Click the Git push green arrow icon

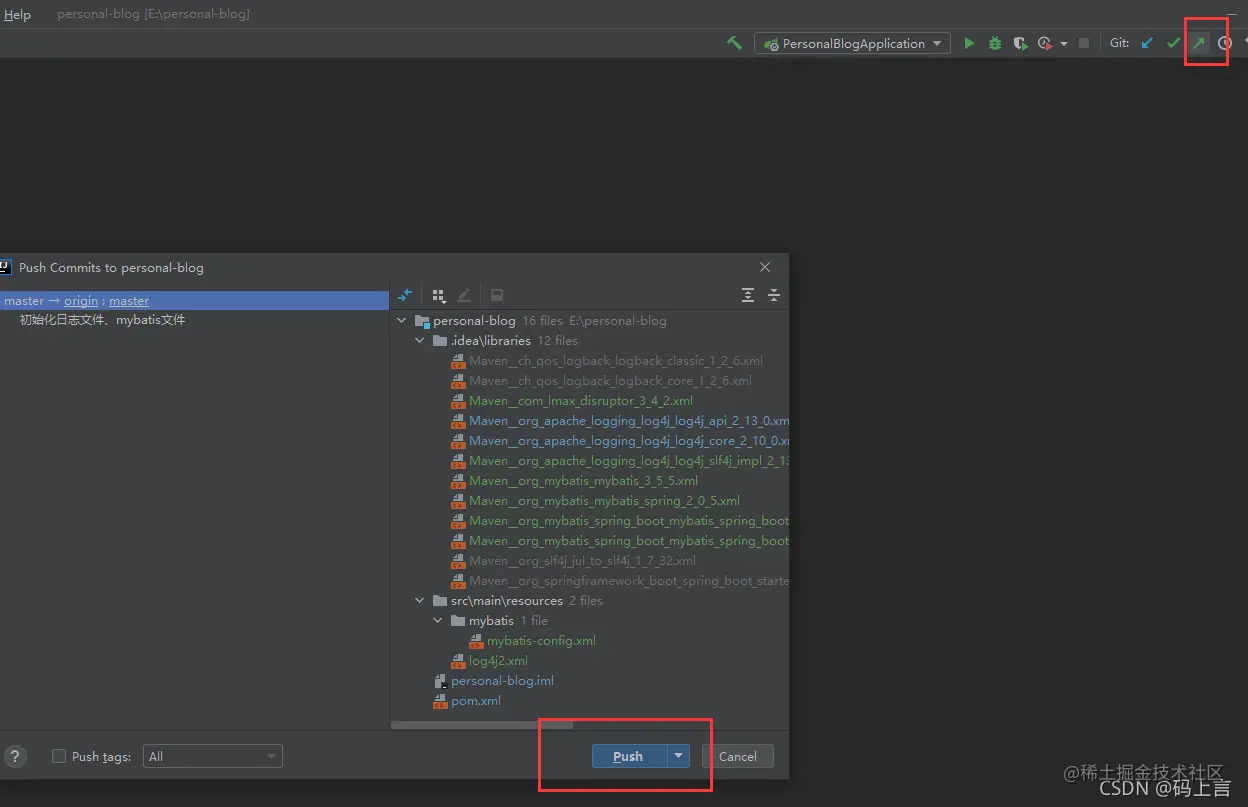(x=1198, y=43)
